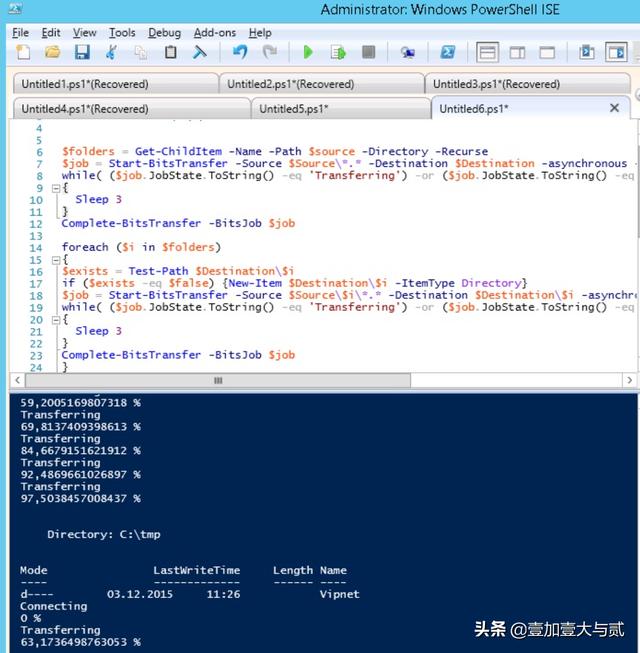Click the horizontal scrollbar thumb
640x653 pixels.
tap(218, 380)
